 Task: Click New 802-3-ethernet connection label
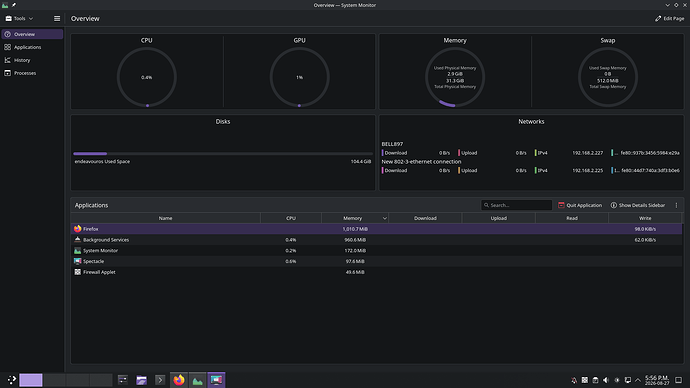pyautogui.click(x=421, y=161)
